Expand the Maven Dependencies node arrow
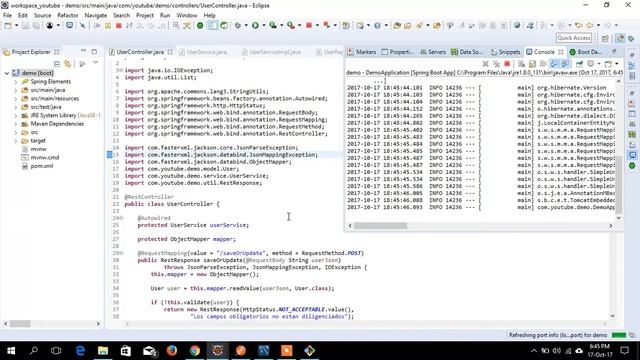 (16, 124)
